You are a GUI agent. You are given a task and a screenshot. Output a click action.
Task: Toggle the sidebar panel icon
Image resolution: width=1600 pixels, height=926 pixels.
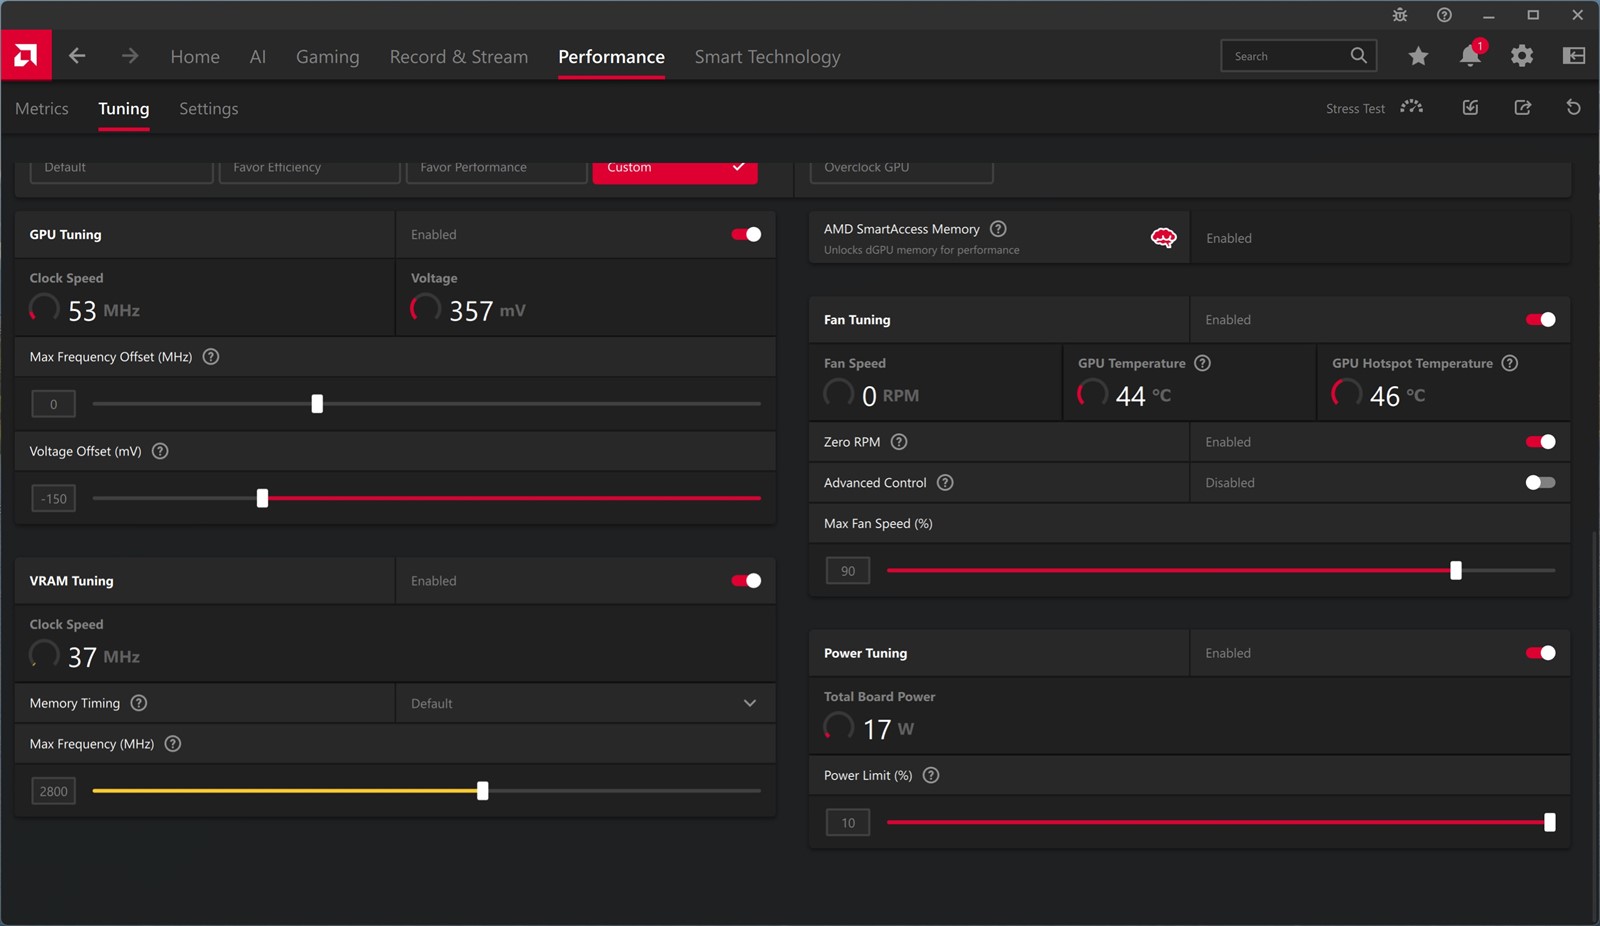1574,56
